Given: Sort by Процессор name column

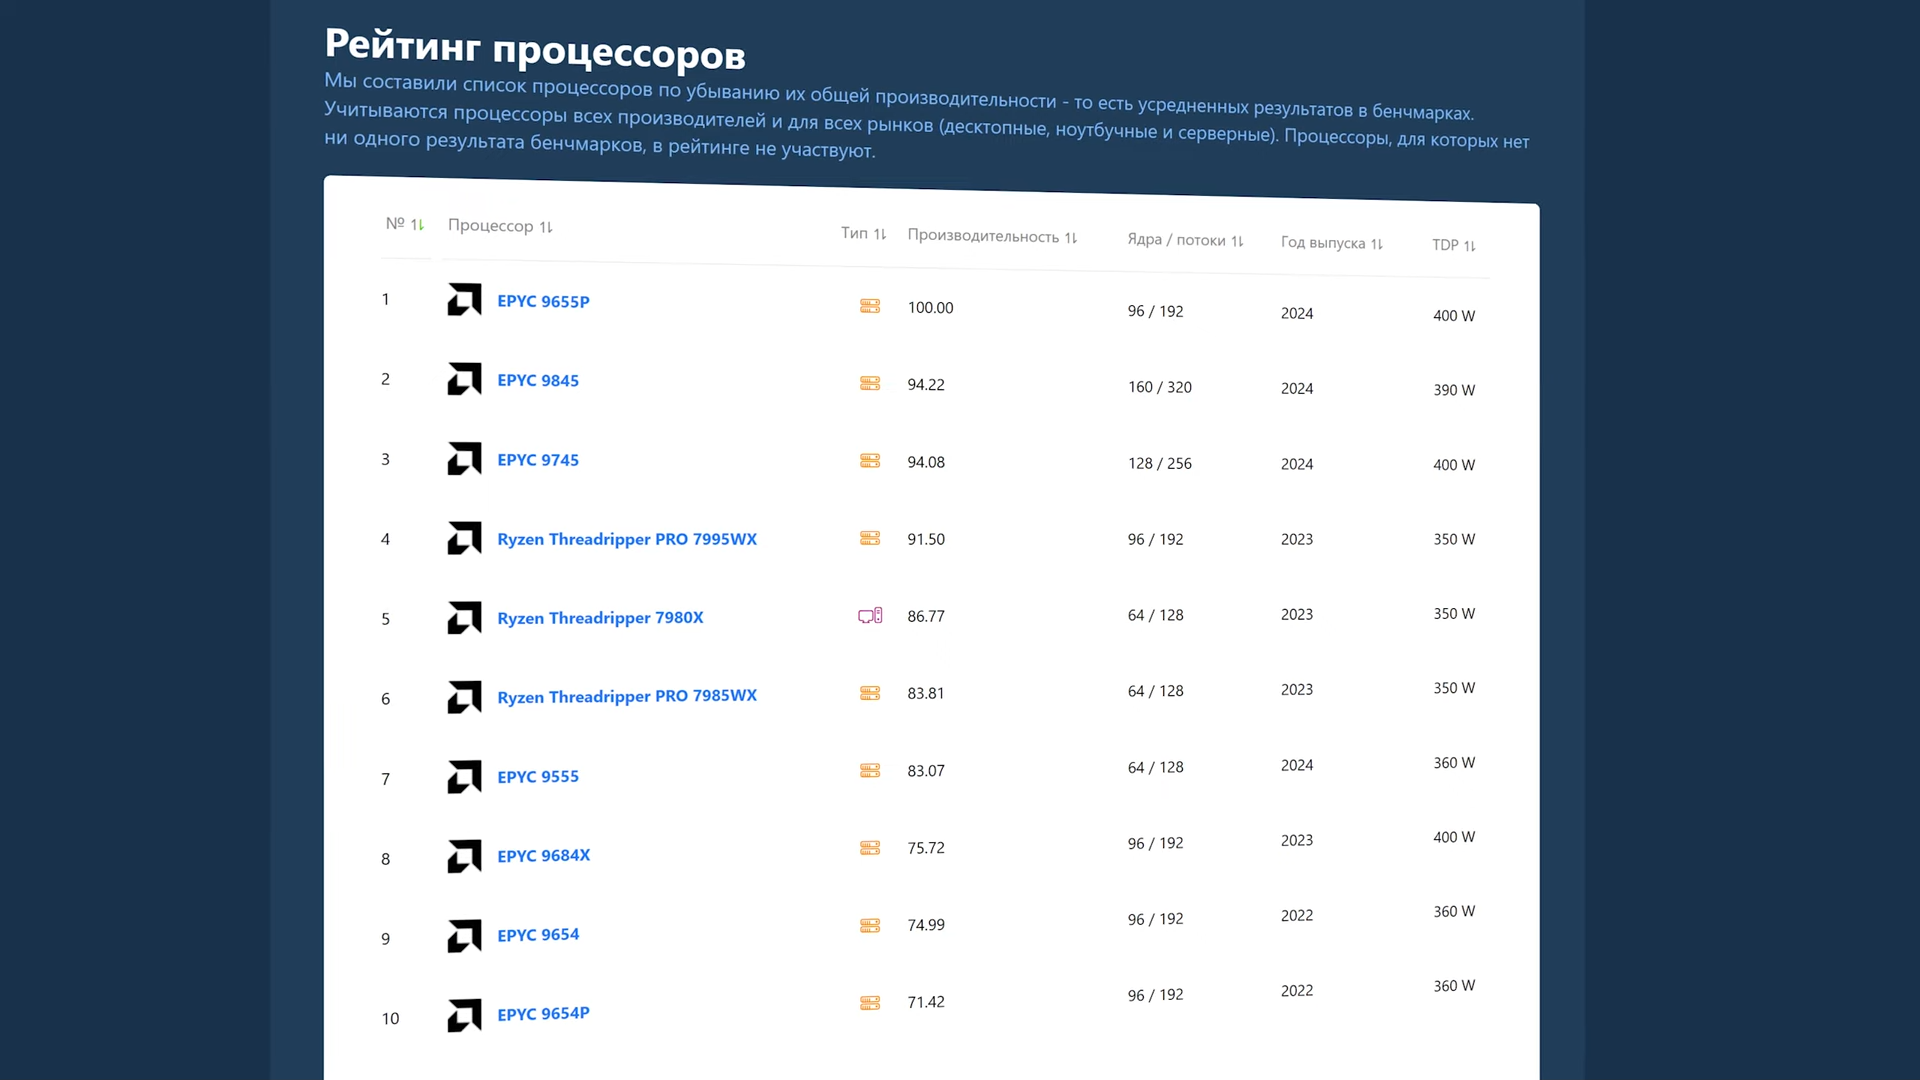Looking at the screenshot, I should 500,226.
